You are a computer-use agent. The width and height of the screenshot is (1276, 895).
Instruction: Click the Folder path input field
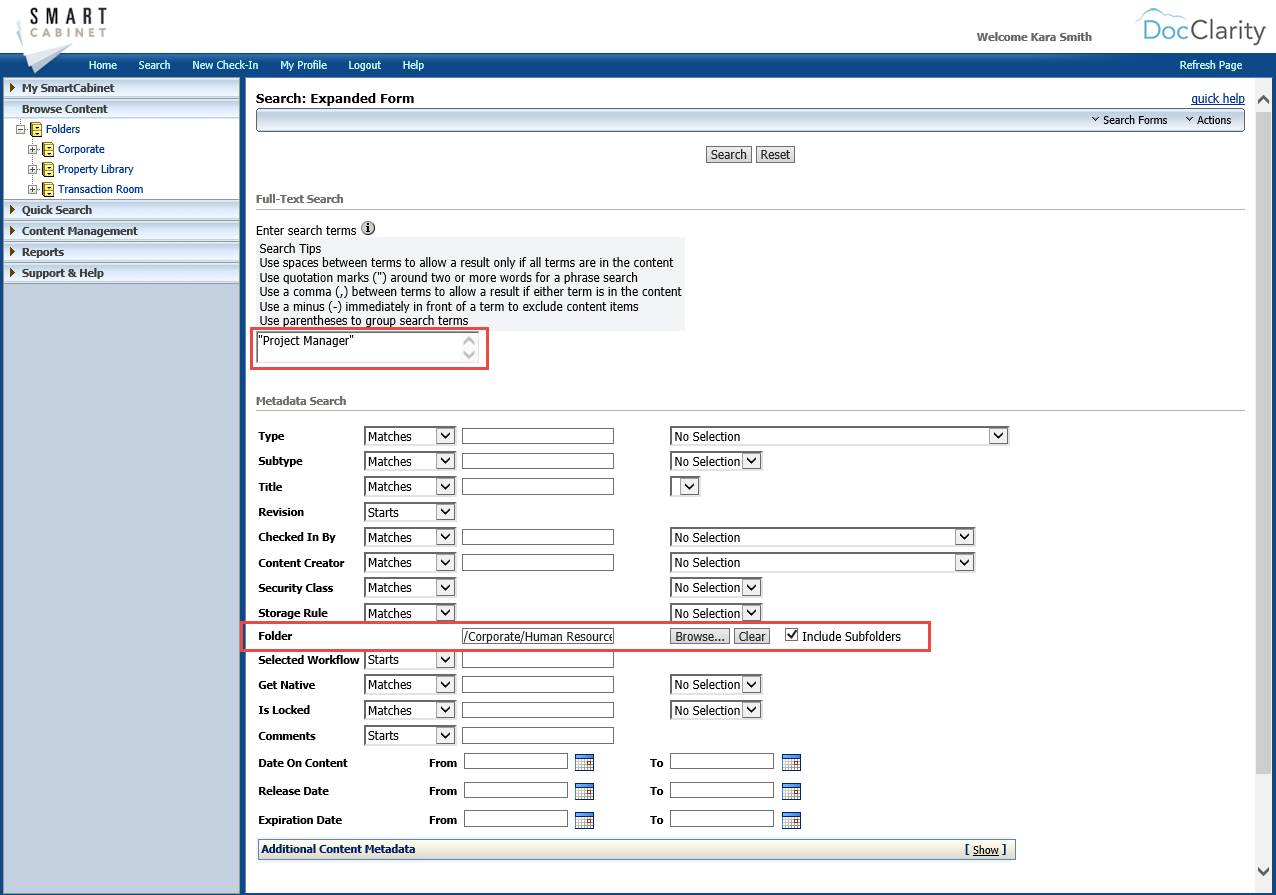click(537, 635)
